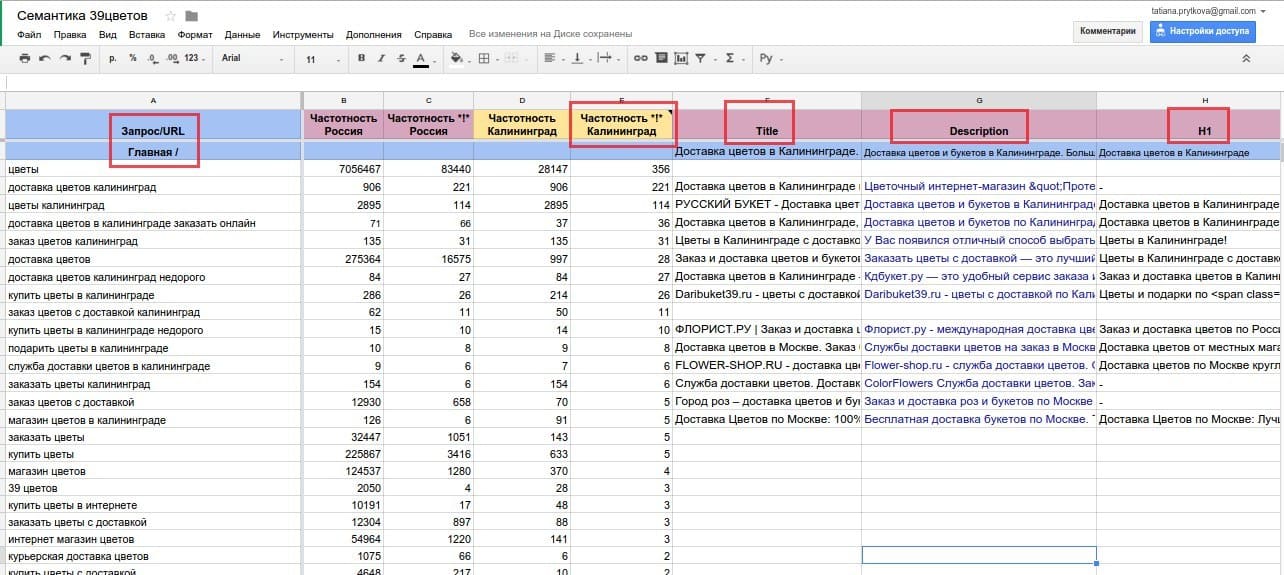Screen dimensions: 1284x575
Task: Collapse the toolbar with double chevron
Action: [x=1246, y=59]
